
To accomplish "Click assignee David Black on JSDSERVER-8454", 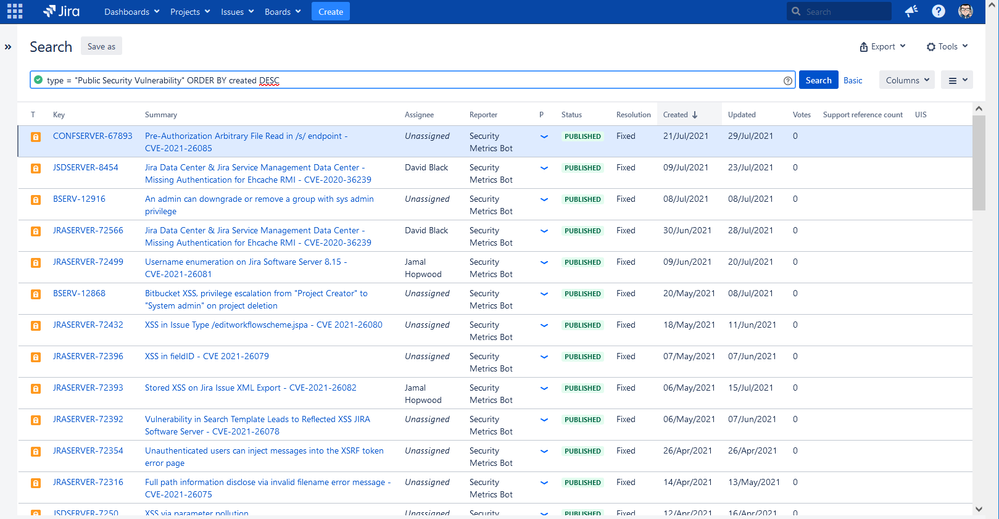I will click(426, 167).
